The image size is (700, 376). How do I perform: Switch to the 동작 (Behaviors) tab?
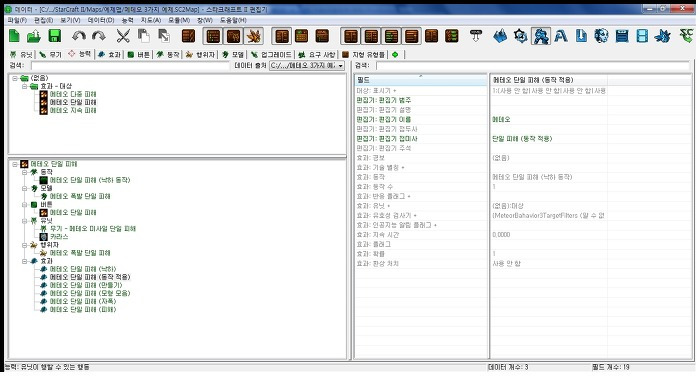(168, 54)
